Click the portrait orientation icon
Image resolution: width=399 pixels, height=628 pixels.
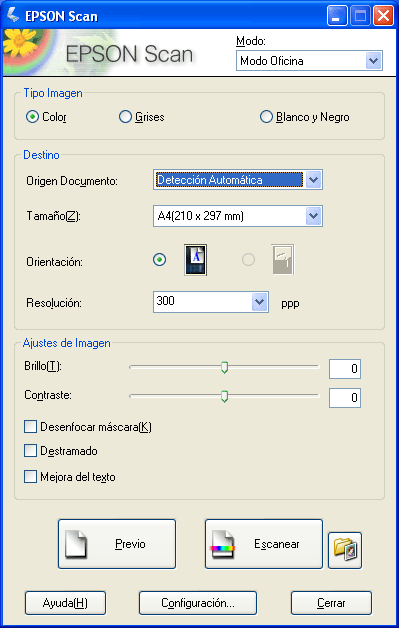point(195,260)
